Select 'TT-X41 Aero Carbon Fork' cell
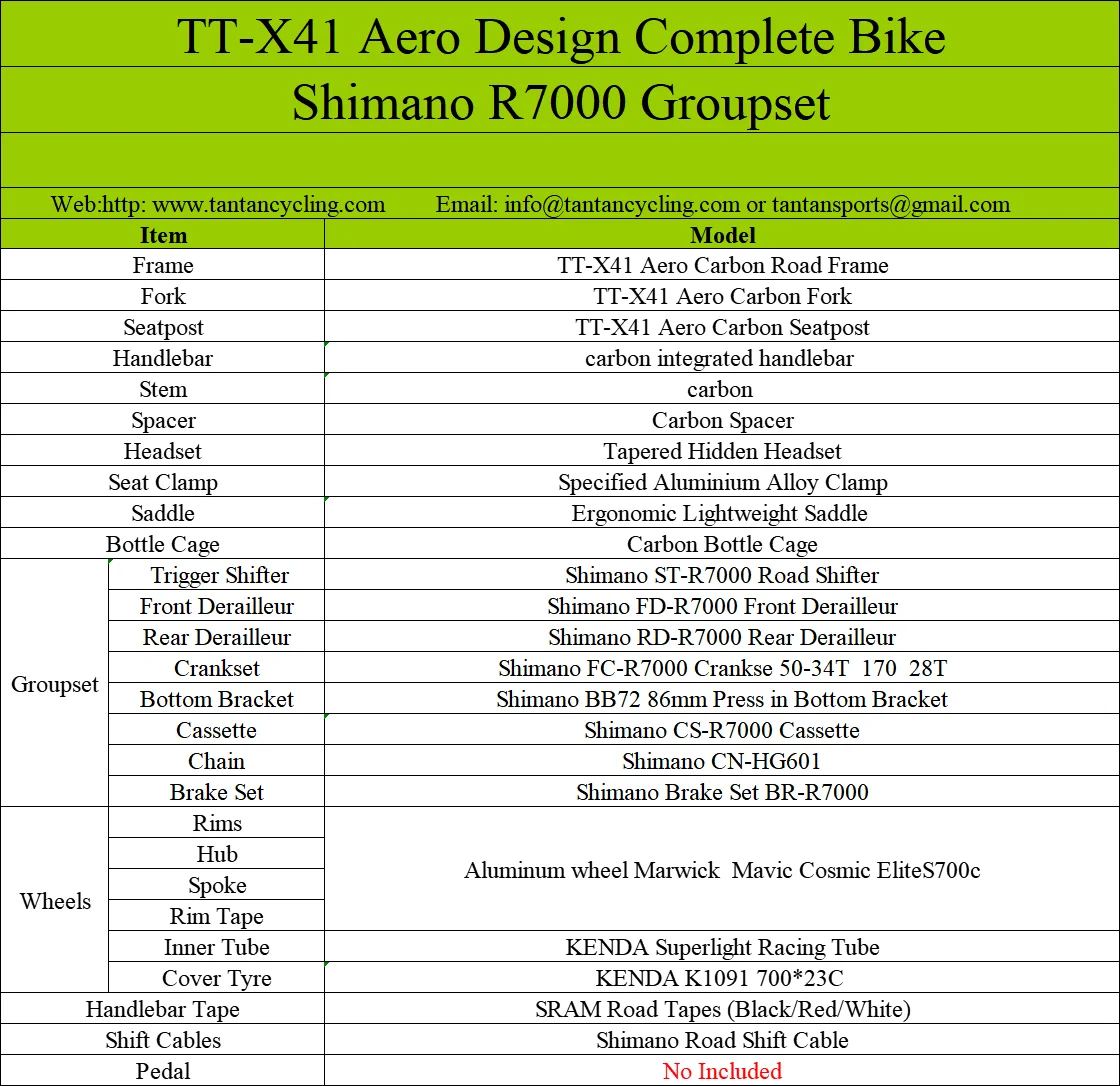The width and height of the screenshot is (1120, 1086). 722,296
